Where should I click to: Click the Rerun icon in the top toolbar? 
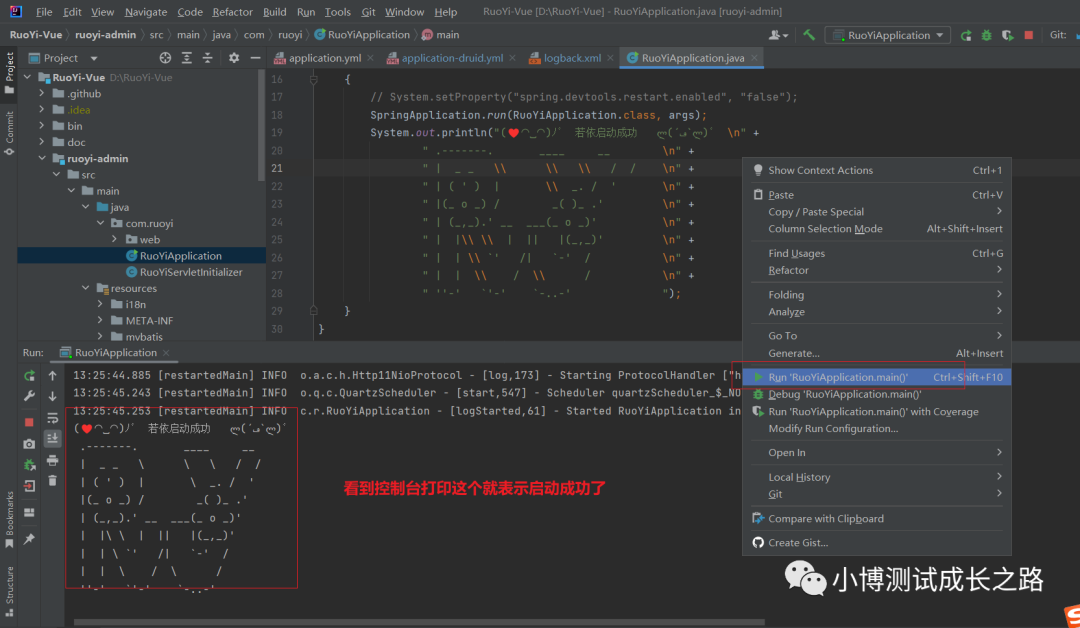[966, 35]
